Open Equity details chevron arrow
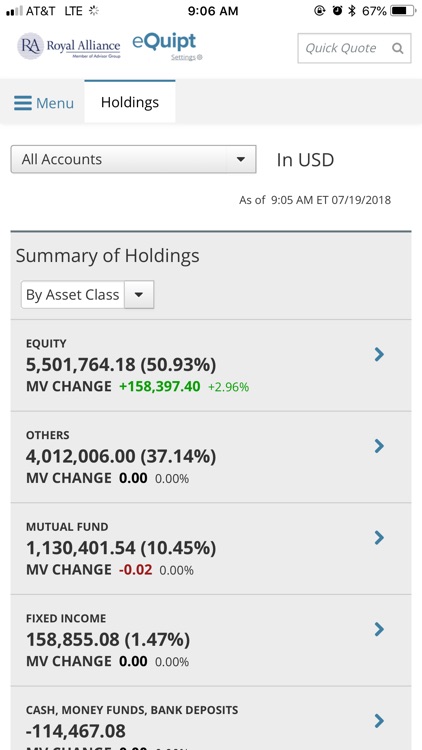 pyautogui.click(x=379, y=354)
